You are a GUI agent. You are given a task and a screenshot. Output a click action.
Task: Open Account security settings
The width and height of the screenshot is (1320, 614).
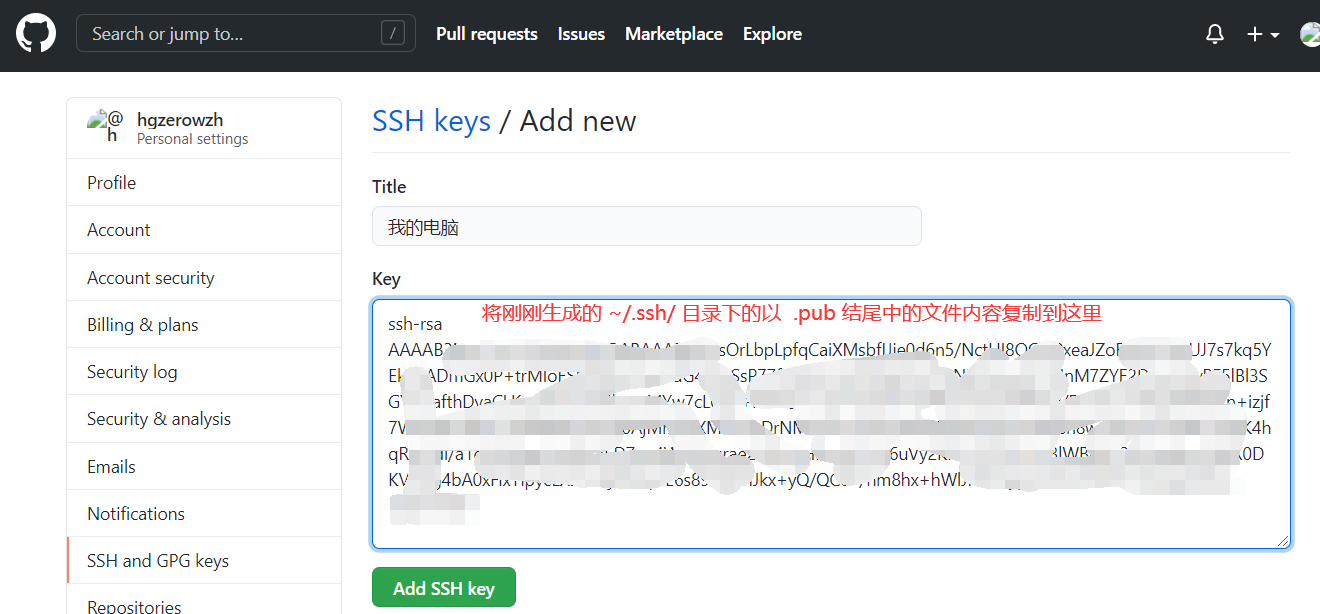(x=204, y=278)
